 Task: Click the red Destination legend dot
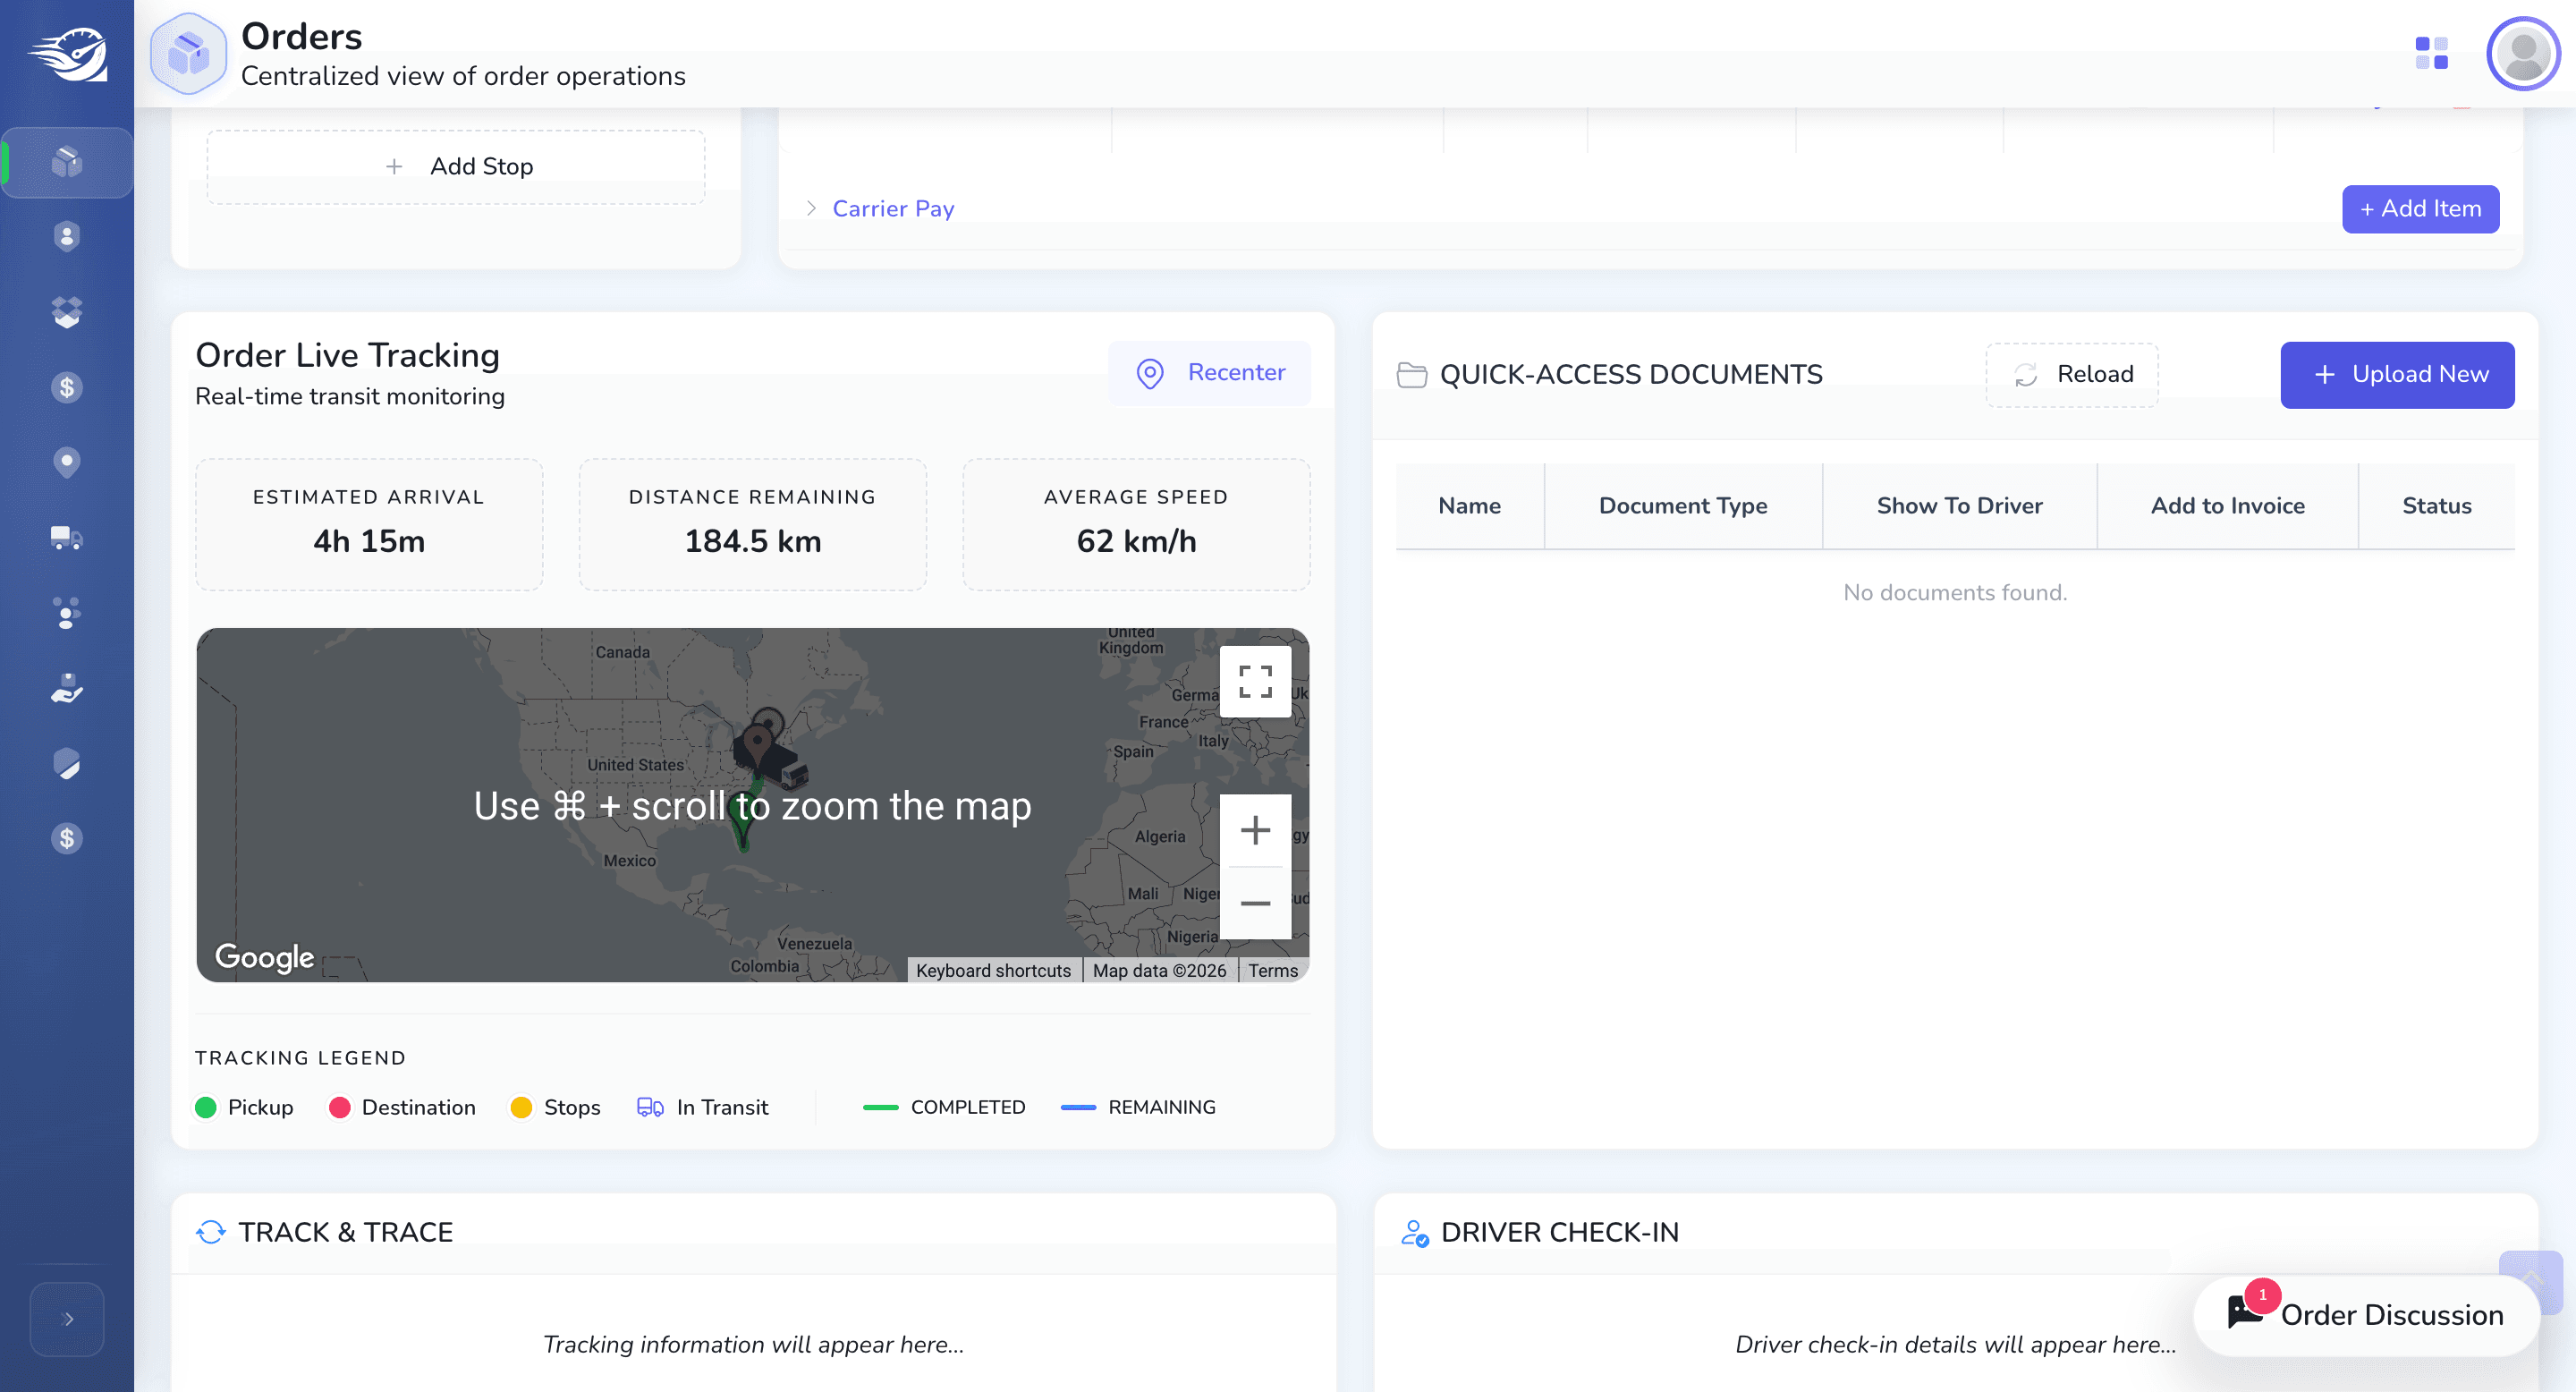click(x=339, y=1107)
